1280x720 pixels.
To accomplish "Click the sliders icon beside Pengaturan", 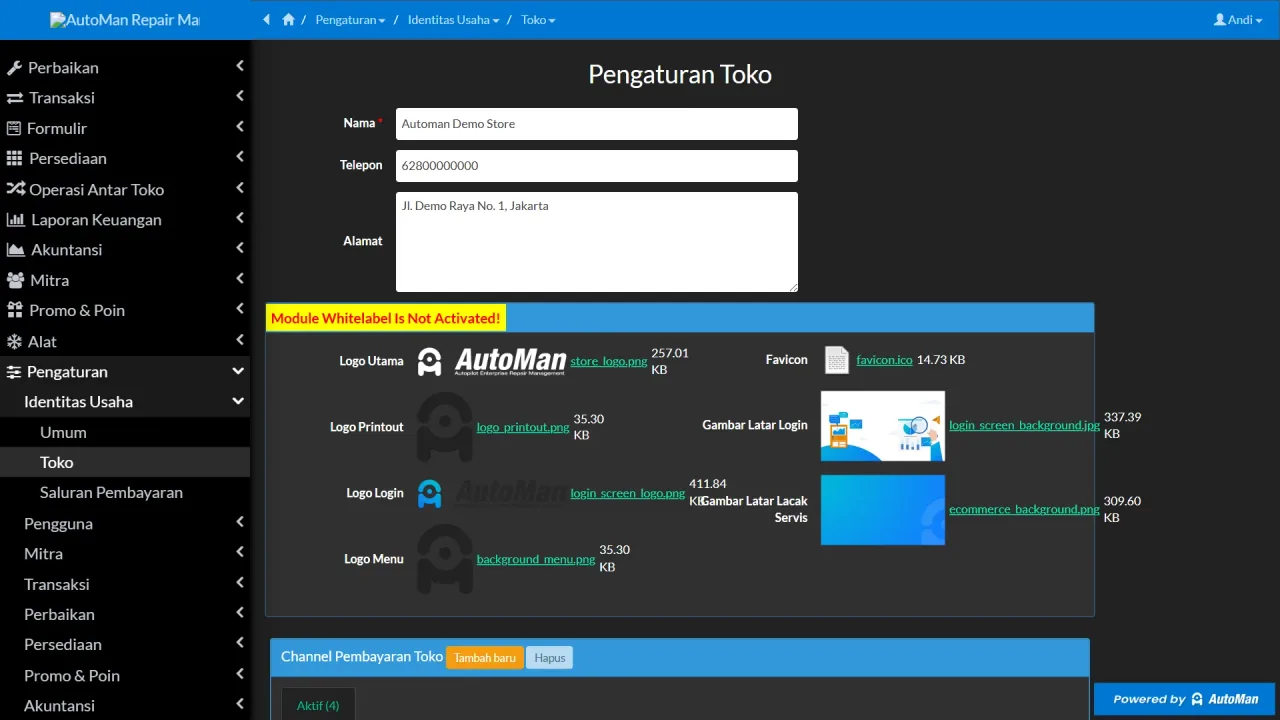I will (14, 372).
